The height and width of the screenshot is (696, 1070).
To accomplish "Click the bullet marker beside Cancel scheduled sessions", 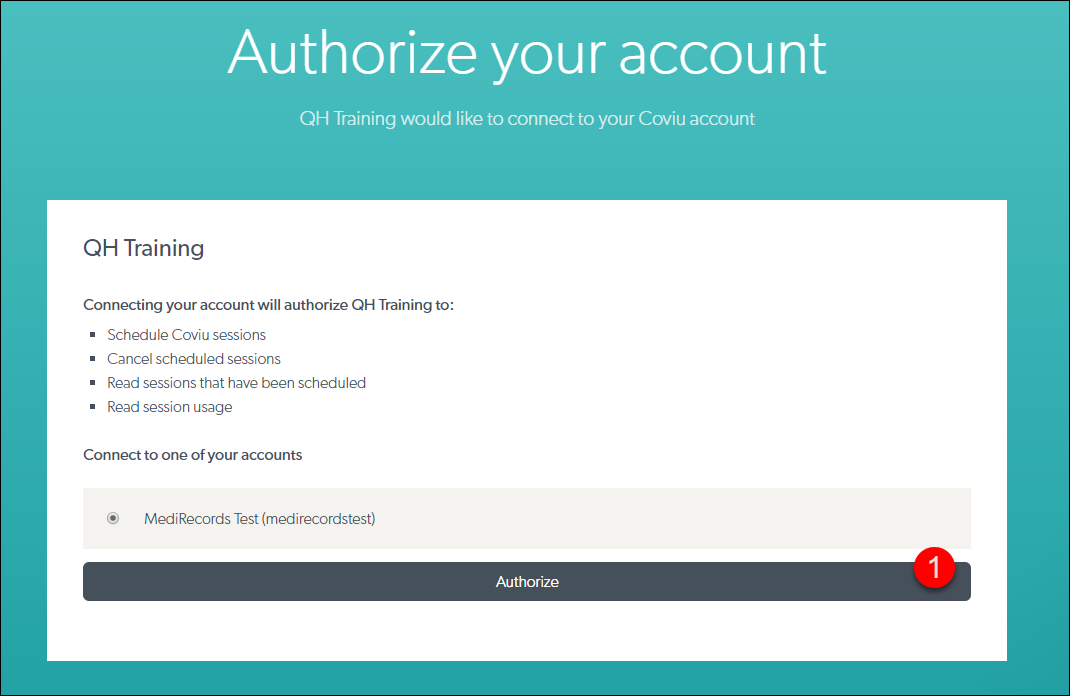I will [x=95, y=358].
